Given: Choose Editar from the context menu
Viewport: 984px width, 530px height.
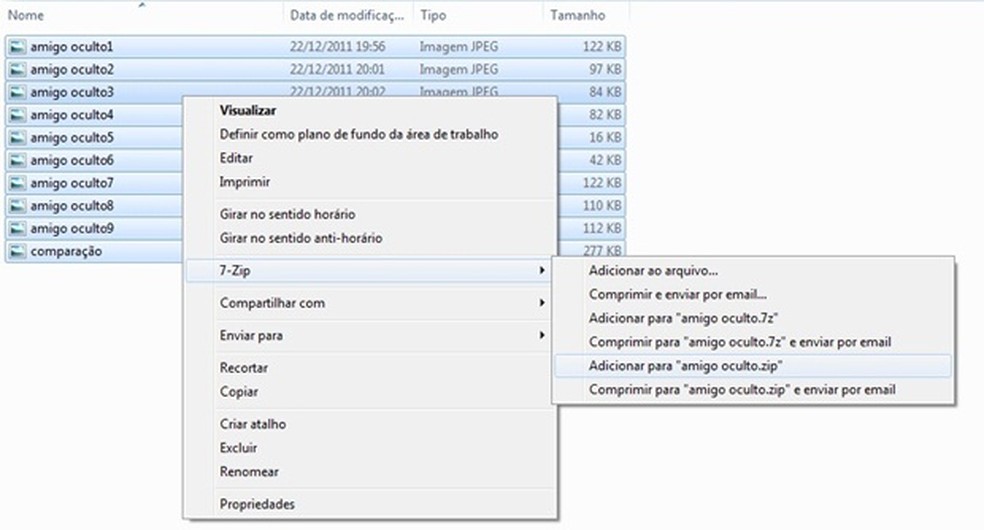Looking at the screenshot, I should [236, 158].
